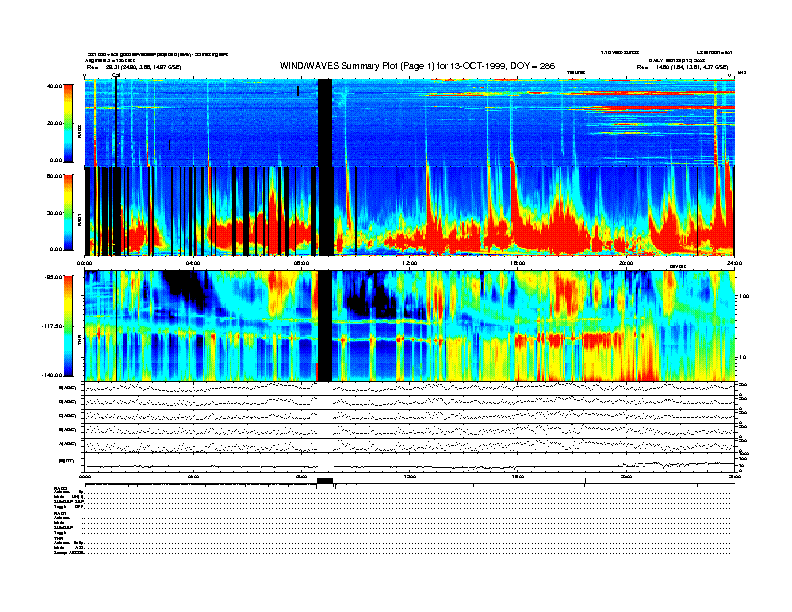Click the 40.00 label on RAD2 scale
792x612 pixels.
click(x=54, y=86)
